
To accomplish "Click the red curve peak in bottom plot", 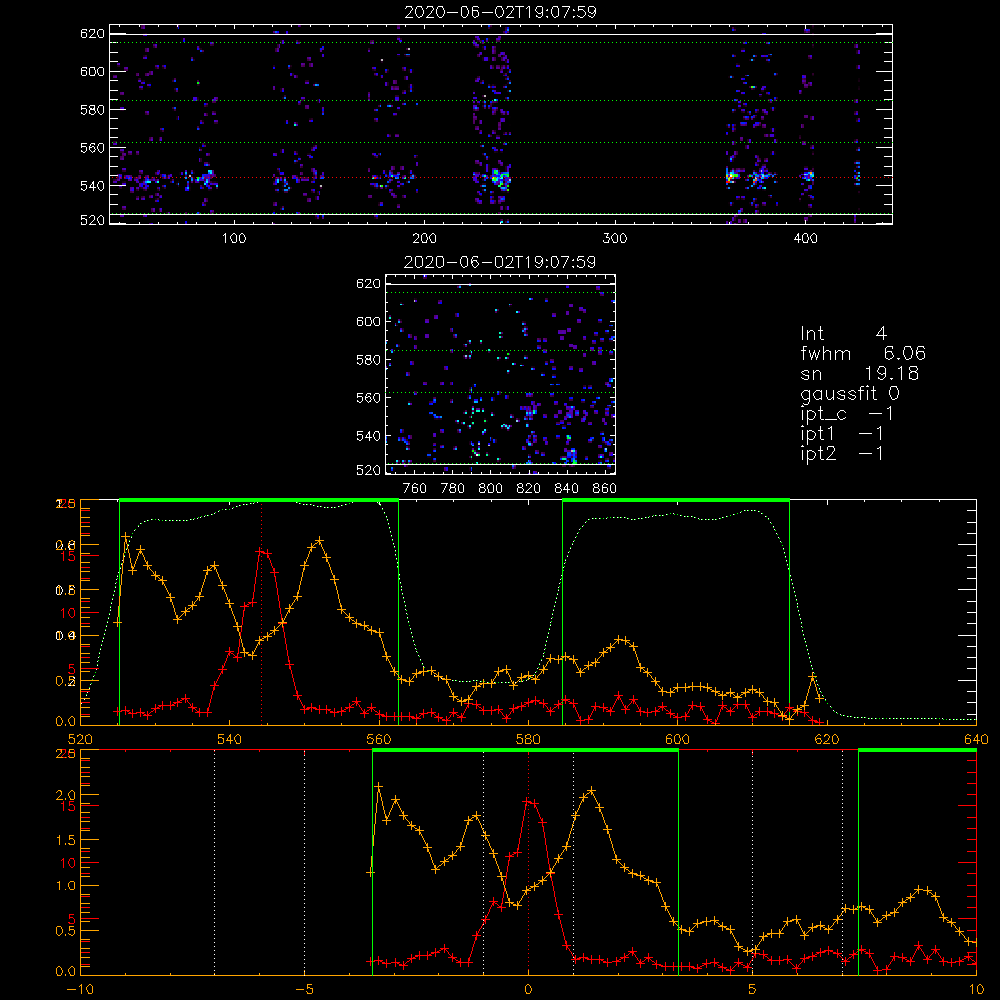I will pyautogui.click(x=528, y=801).
